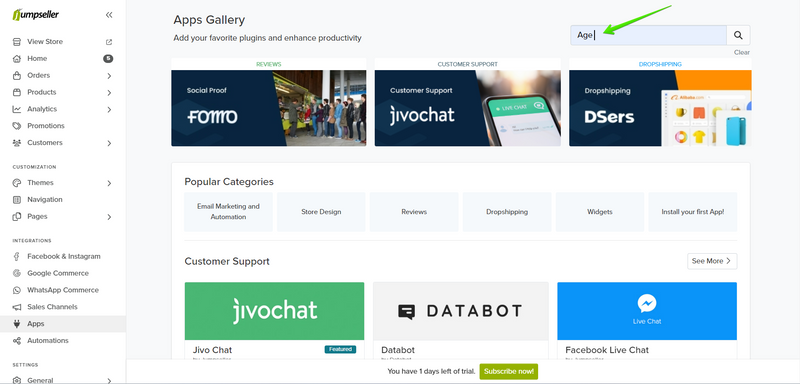Open the JivoChat Customer Support banner
800x384 pixels.
tap(467, 108)
